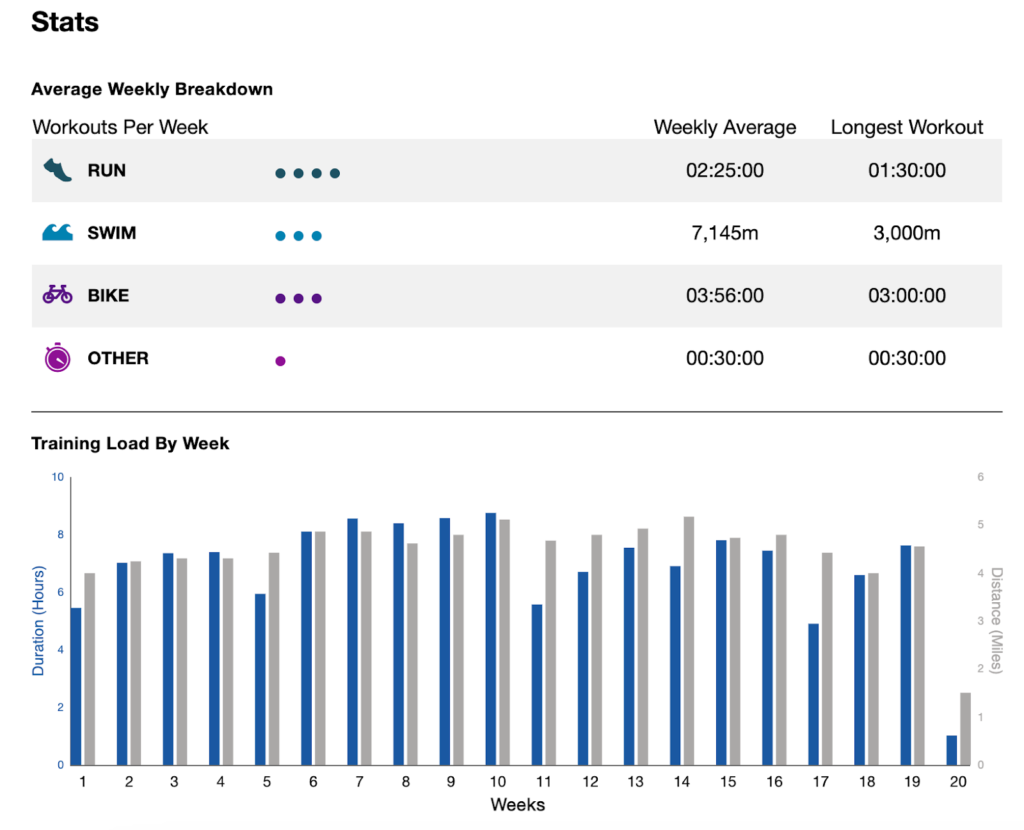Click the stopwatch icon beside OTHER
This screenshot has height=830, width=1024.
point(58,358)
